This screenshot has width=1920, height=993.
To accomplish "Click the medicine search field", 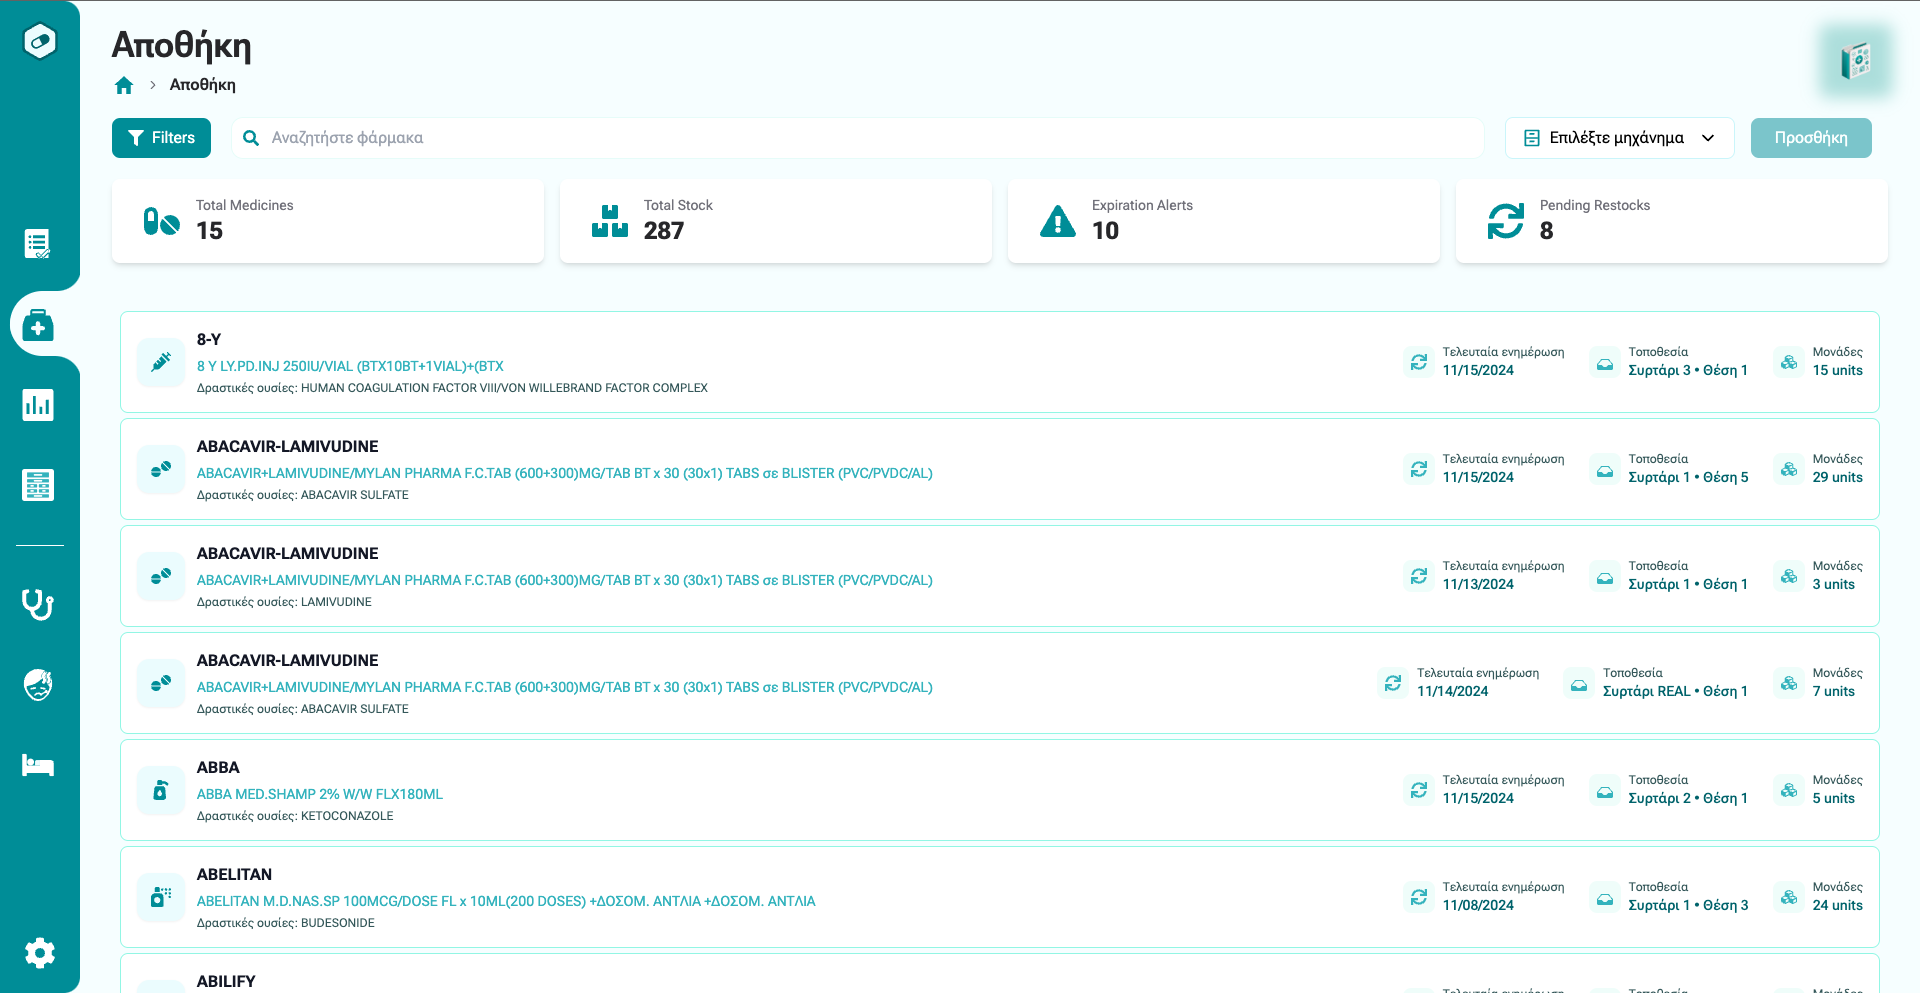I will pyautogui.click(x=857, y=138).
